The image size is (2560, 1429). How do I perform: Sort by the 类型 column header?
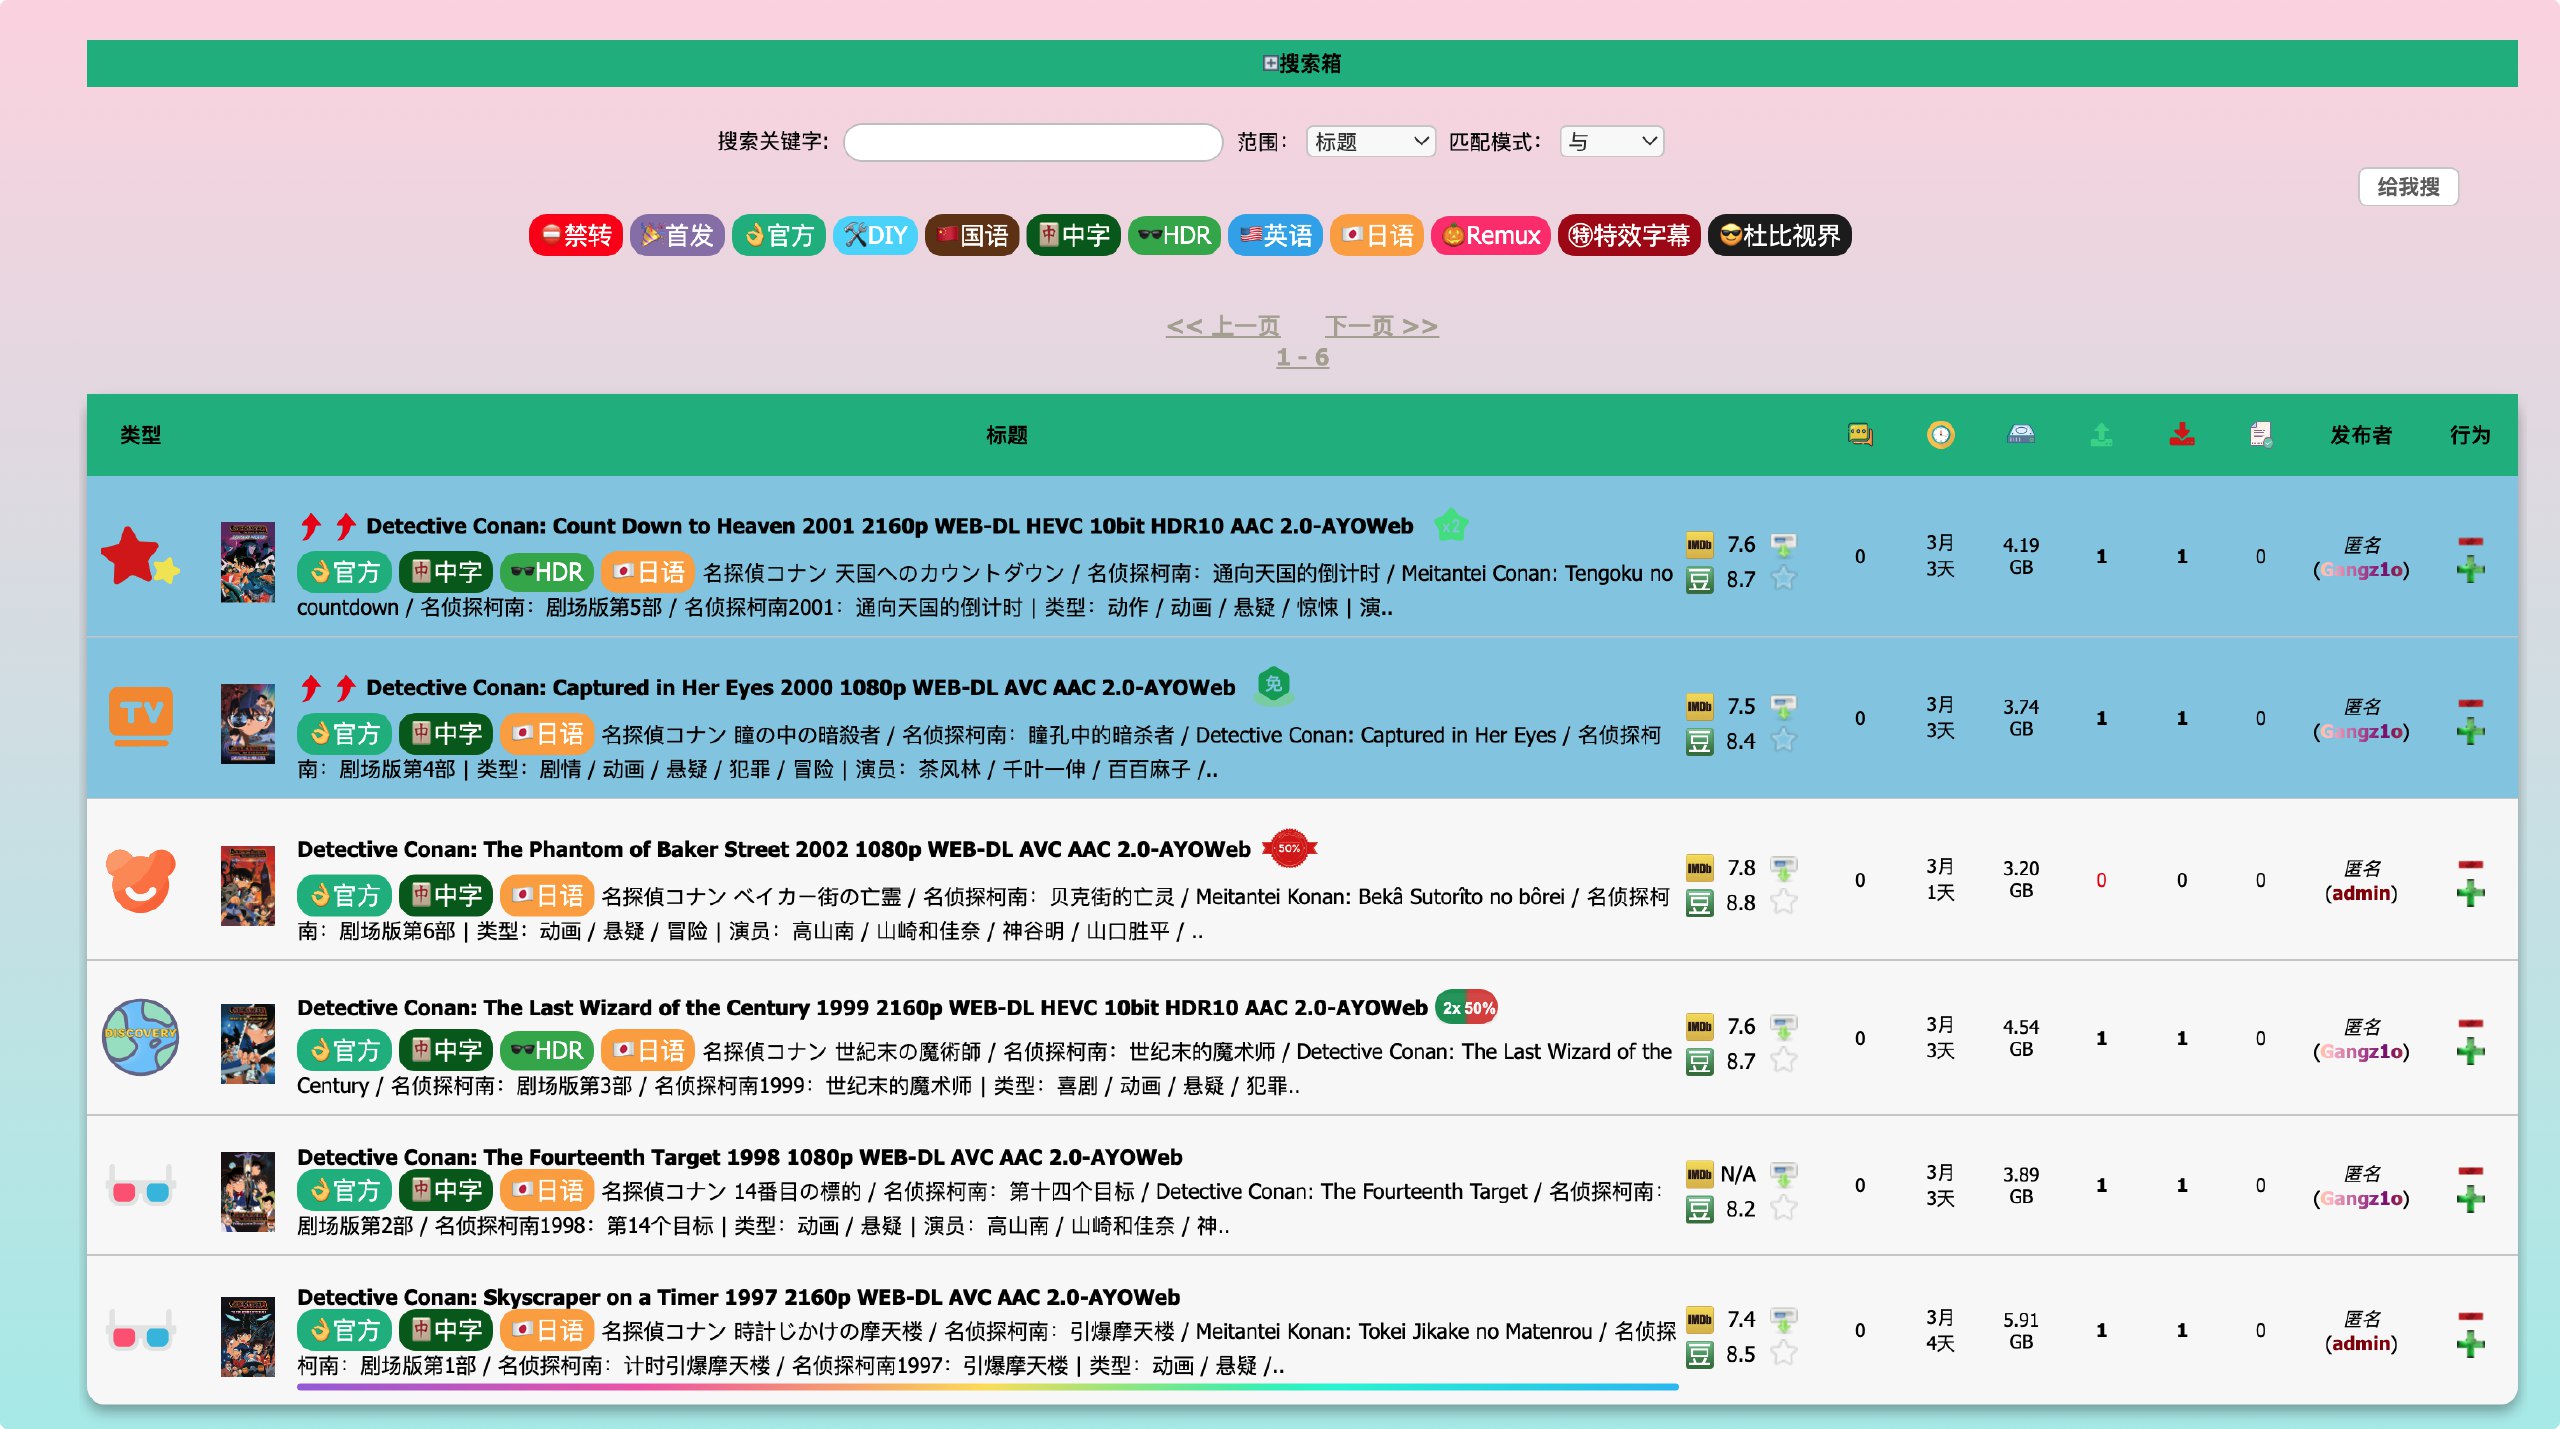[140, 435]
